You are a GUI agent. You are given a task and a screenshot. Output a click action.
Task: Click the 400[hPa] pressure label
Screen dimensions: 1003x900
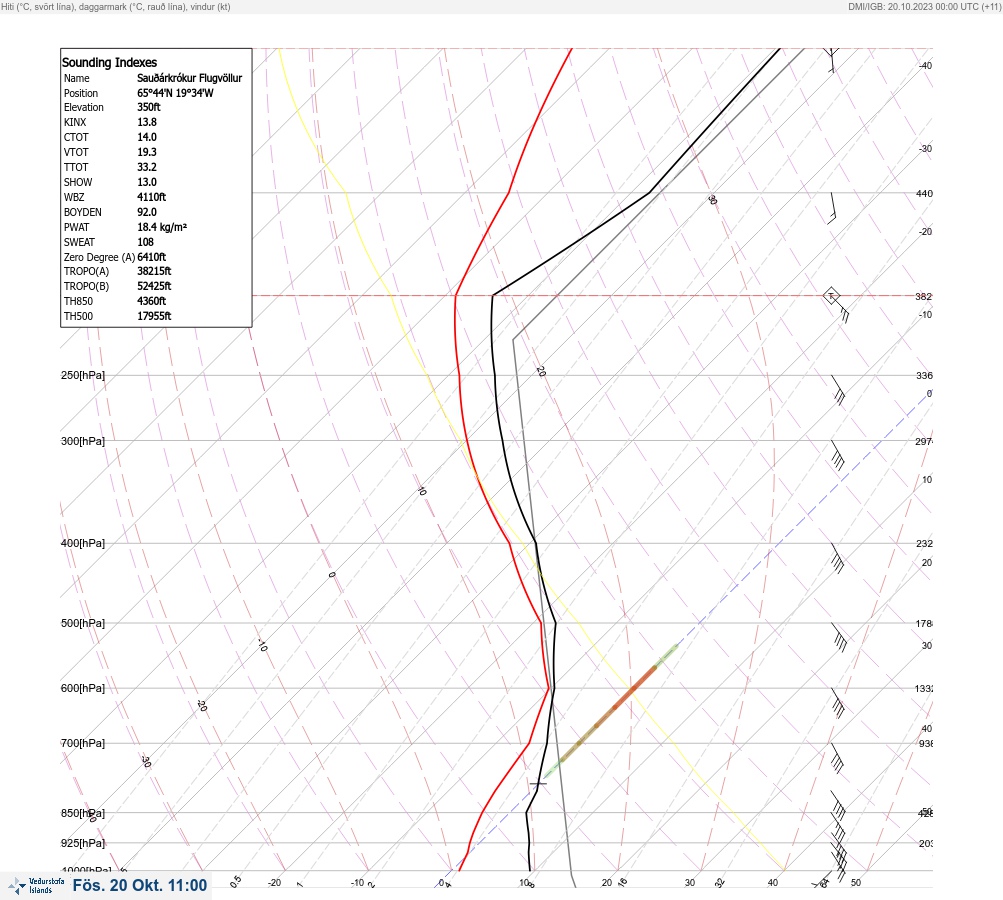(x=83, y=543)
